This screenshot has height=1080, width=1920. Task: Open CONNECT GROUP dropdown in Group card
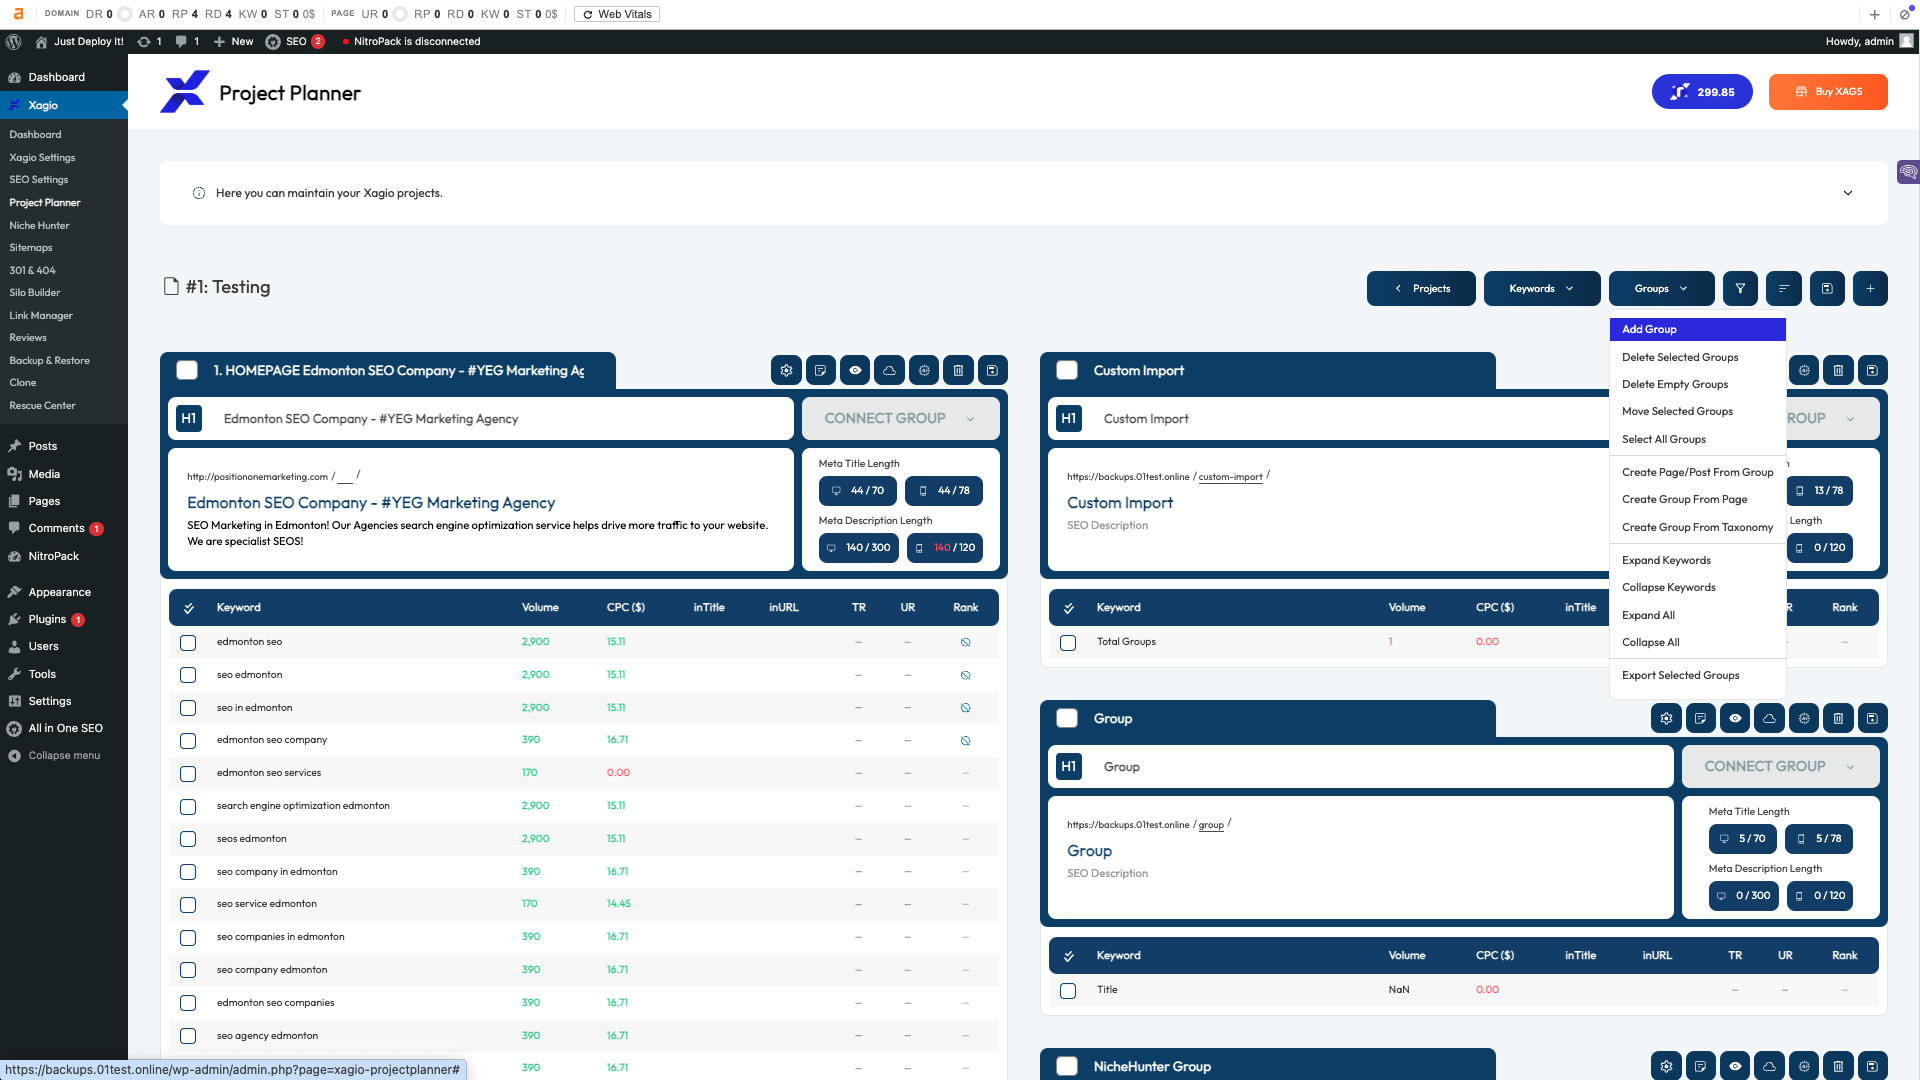click(1780, 766)
